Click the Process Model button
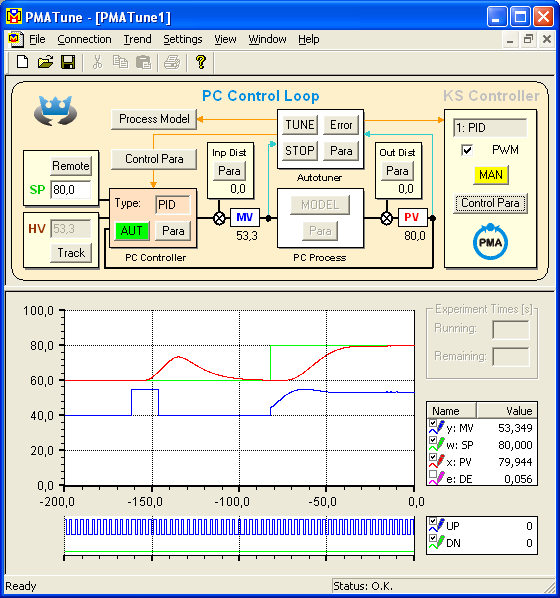 154,119
